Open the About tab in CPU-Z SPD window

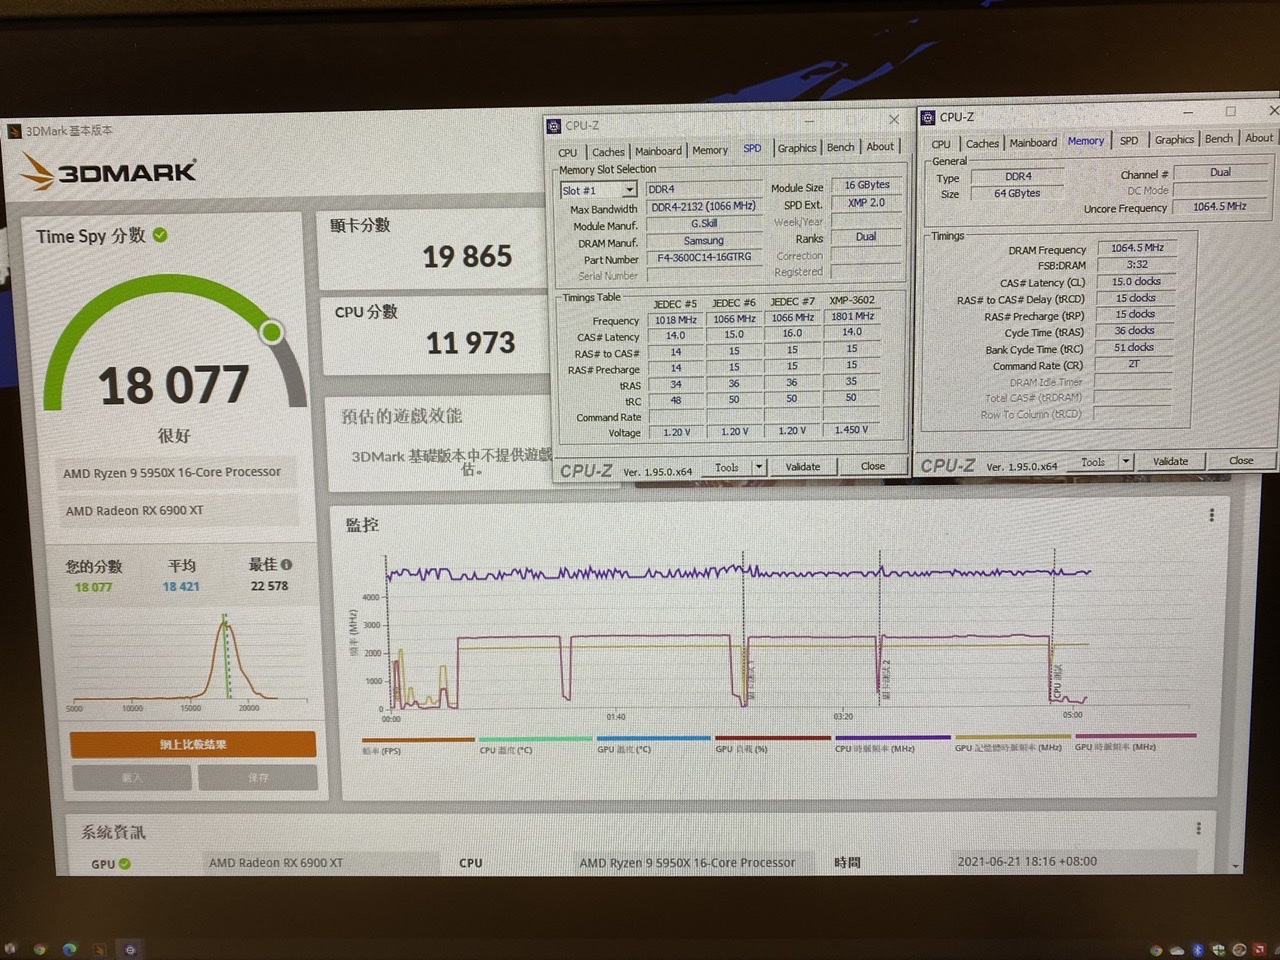[880, 146]
